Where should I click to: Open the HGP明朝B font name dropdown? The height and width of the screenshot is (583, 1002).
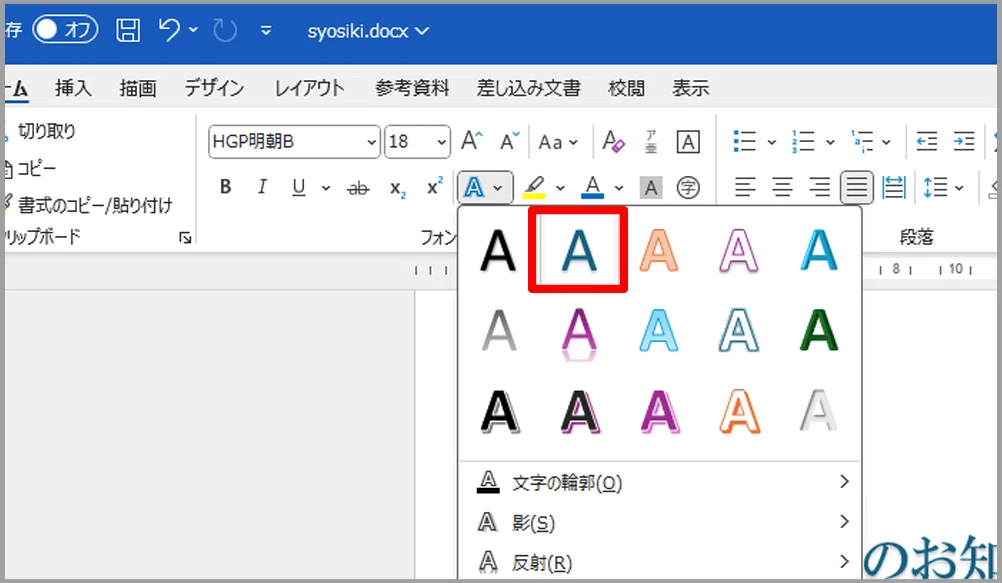(371, 142)
